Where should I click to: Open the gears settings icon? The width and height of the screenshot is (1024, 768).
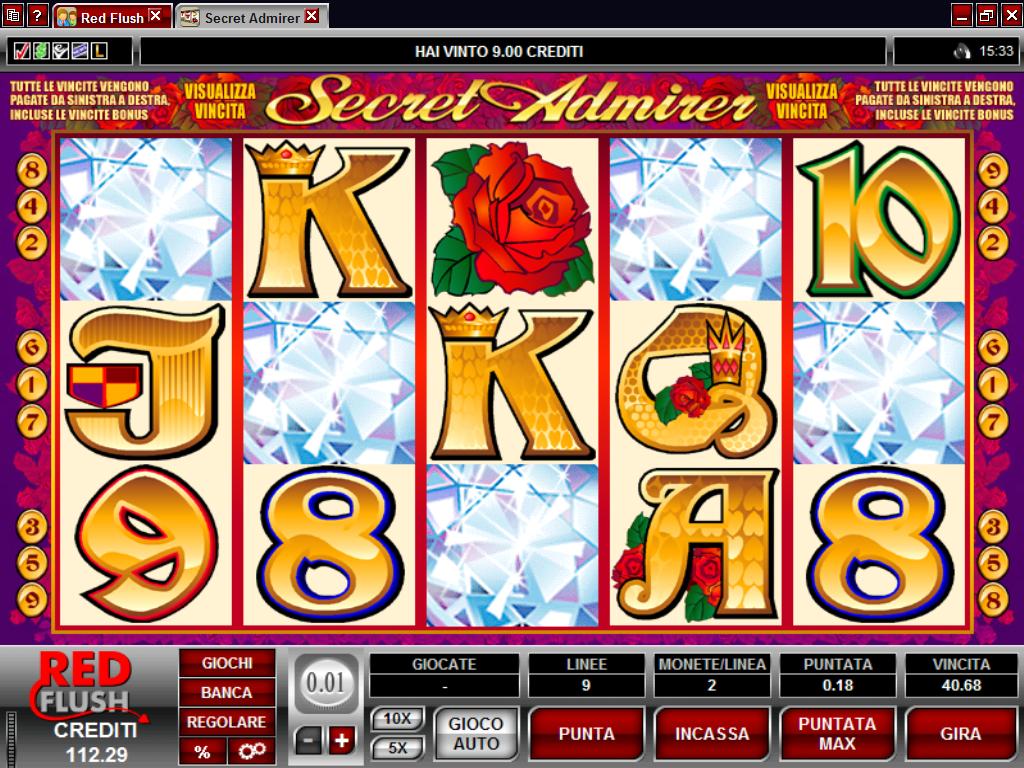point(251,751)
